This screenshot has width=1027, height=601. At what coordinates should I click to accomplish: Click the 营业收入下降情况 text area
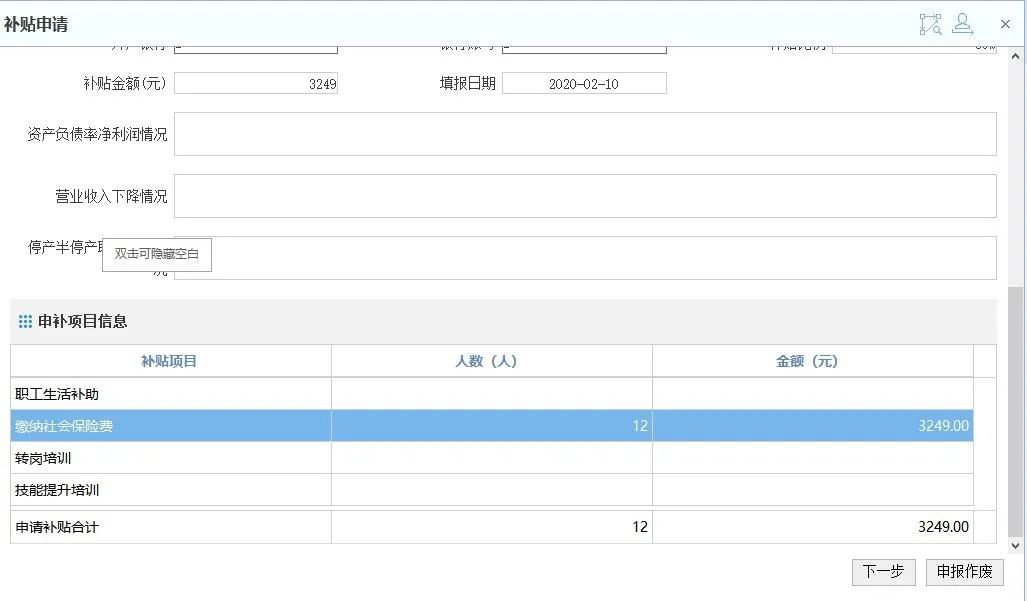coord(585,196)
